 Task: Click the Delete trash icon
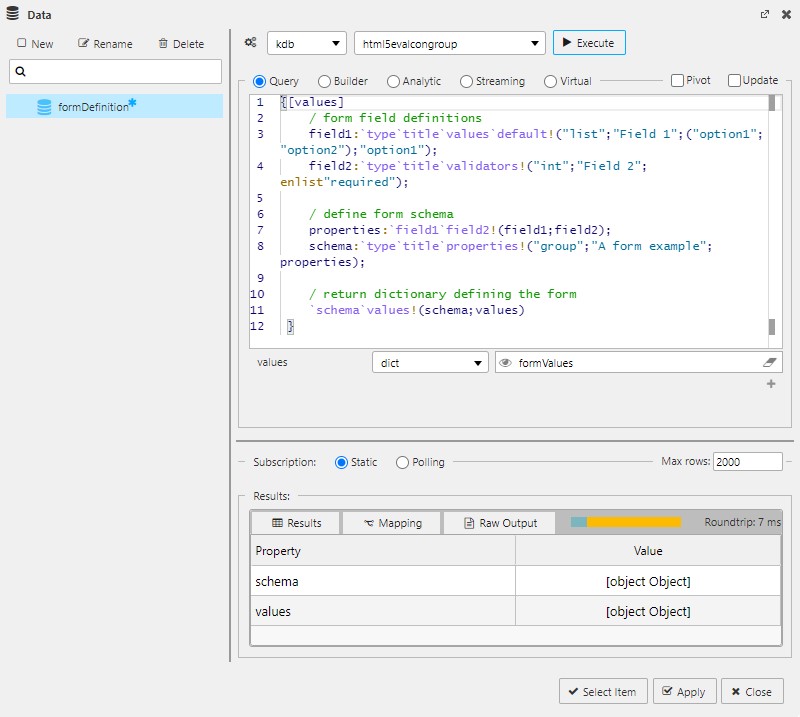[163, 44]
